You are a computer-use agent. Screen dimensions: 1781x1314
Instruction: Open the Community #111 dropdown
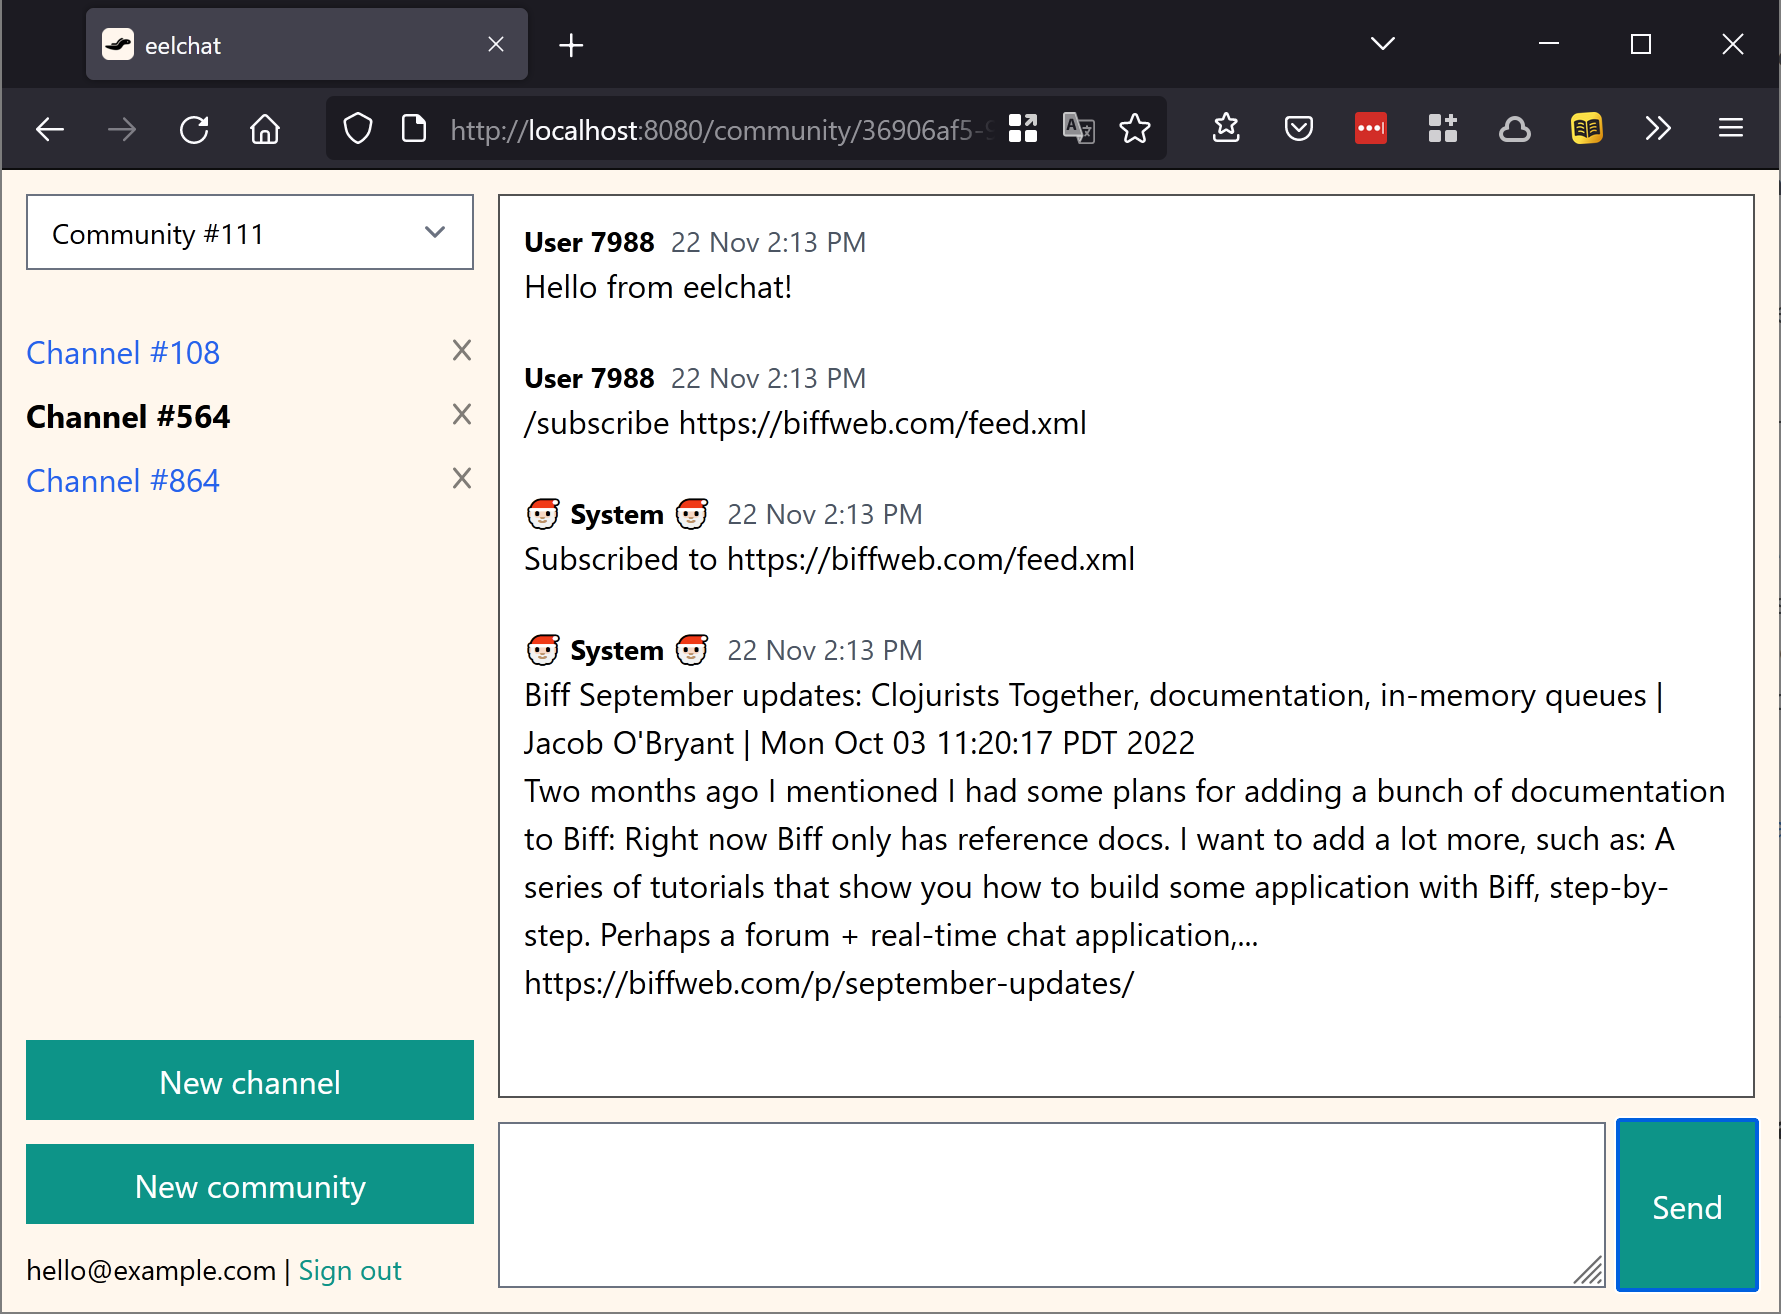click(x=250, y=233)
